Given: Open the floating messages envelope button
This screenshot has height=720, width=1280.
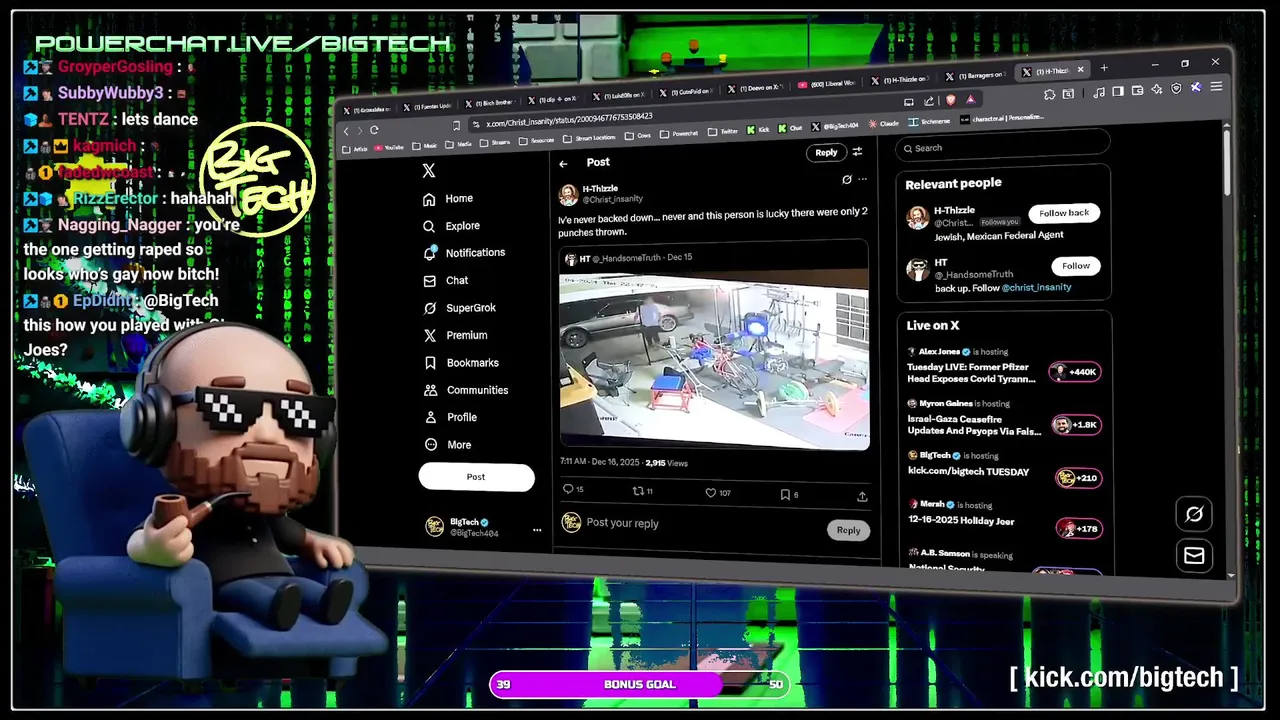Looking at the screenshot, I should point(1194,556).
